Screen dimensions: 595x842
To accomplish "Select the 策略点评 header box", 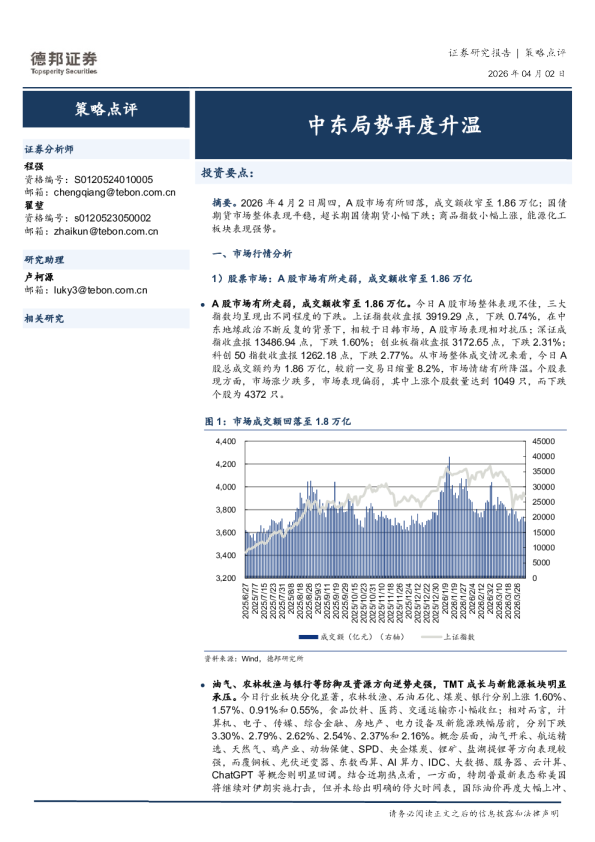I will [x=106, y=109].
